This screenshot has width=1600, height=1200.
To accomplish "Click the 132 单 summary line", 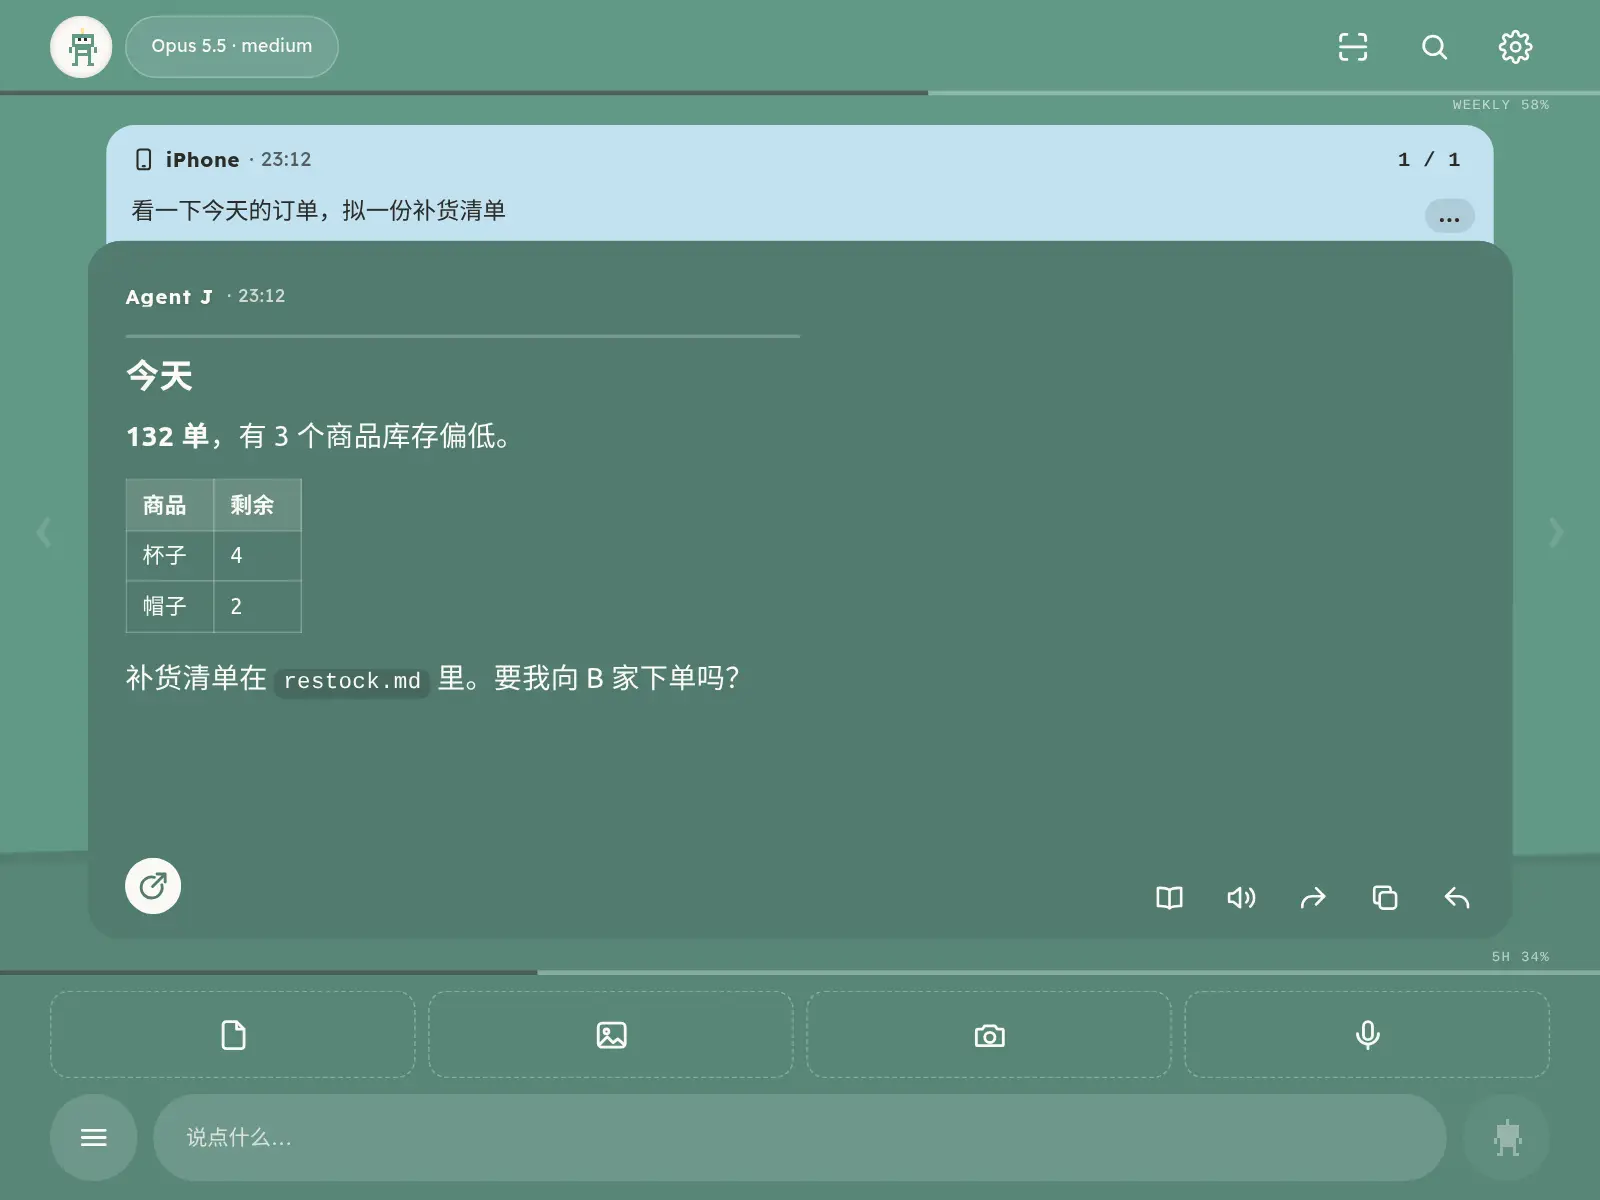I will click(x=319, y=436).
